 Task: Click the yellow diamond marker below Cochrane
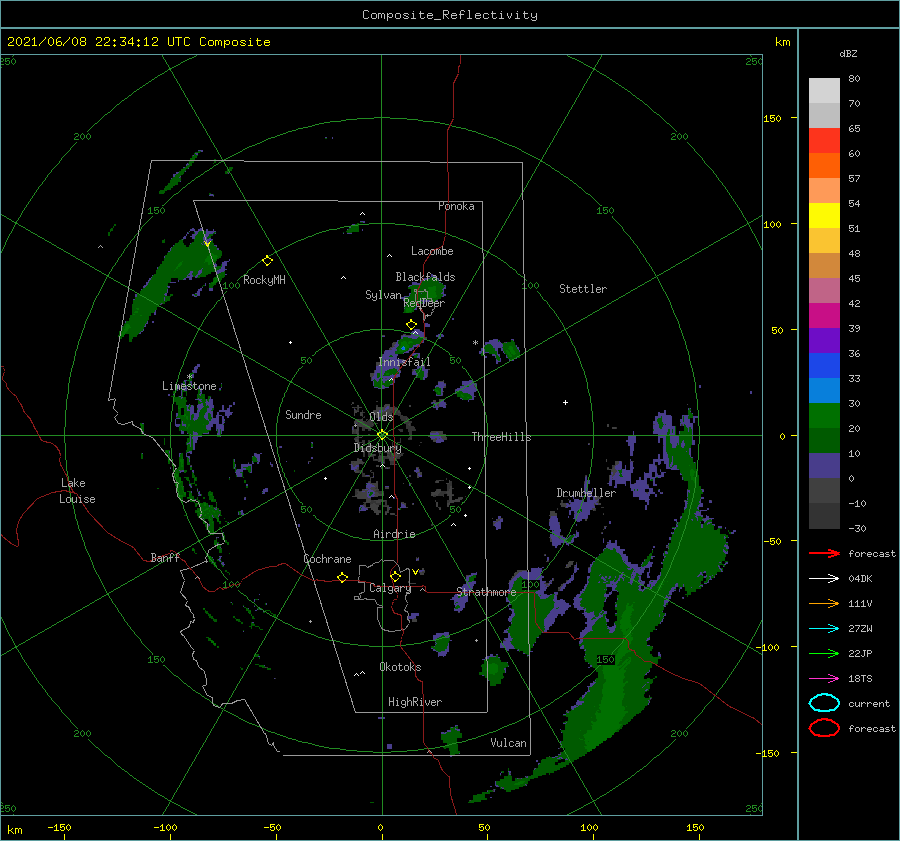342,578
